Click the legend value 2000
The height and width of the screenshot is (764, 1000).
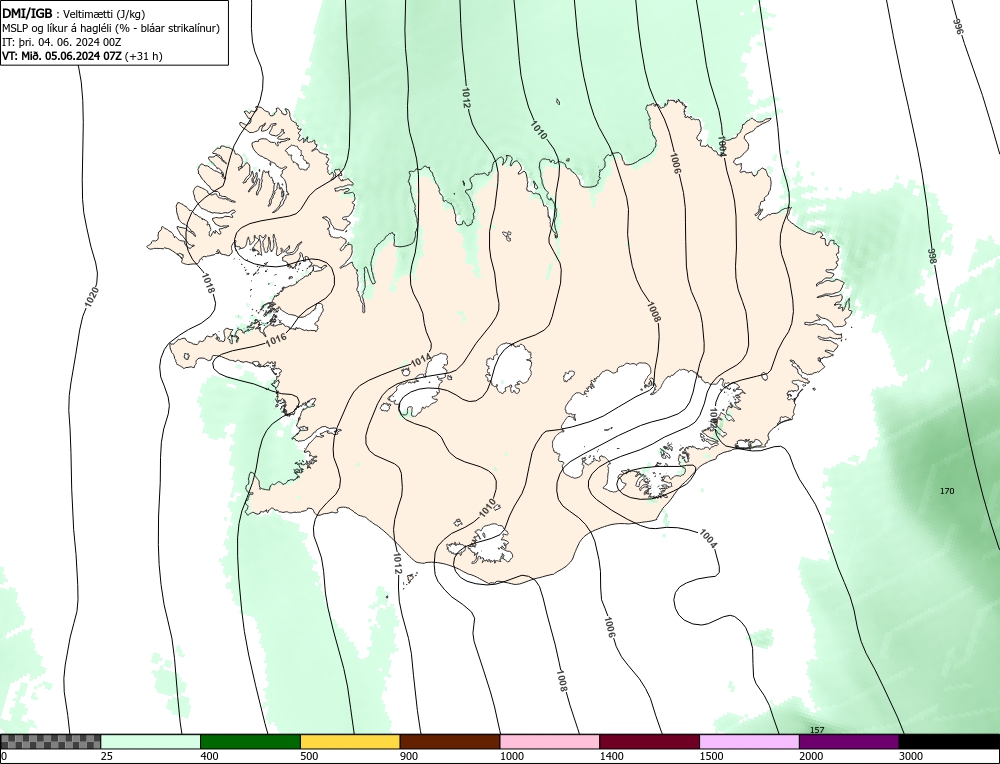811,756
